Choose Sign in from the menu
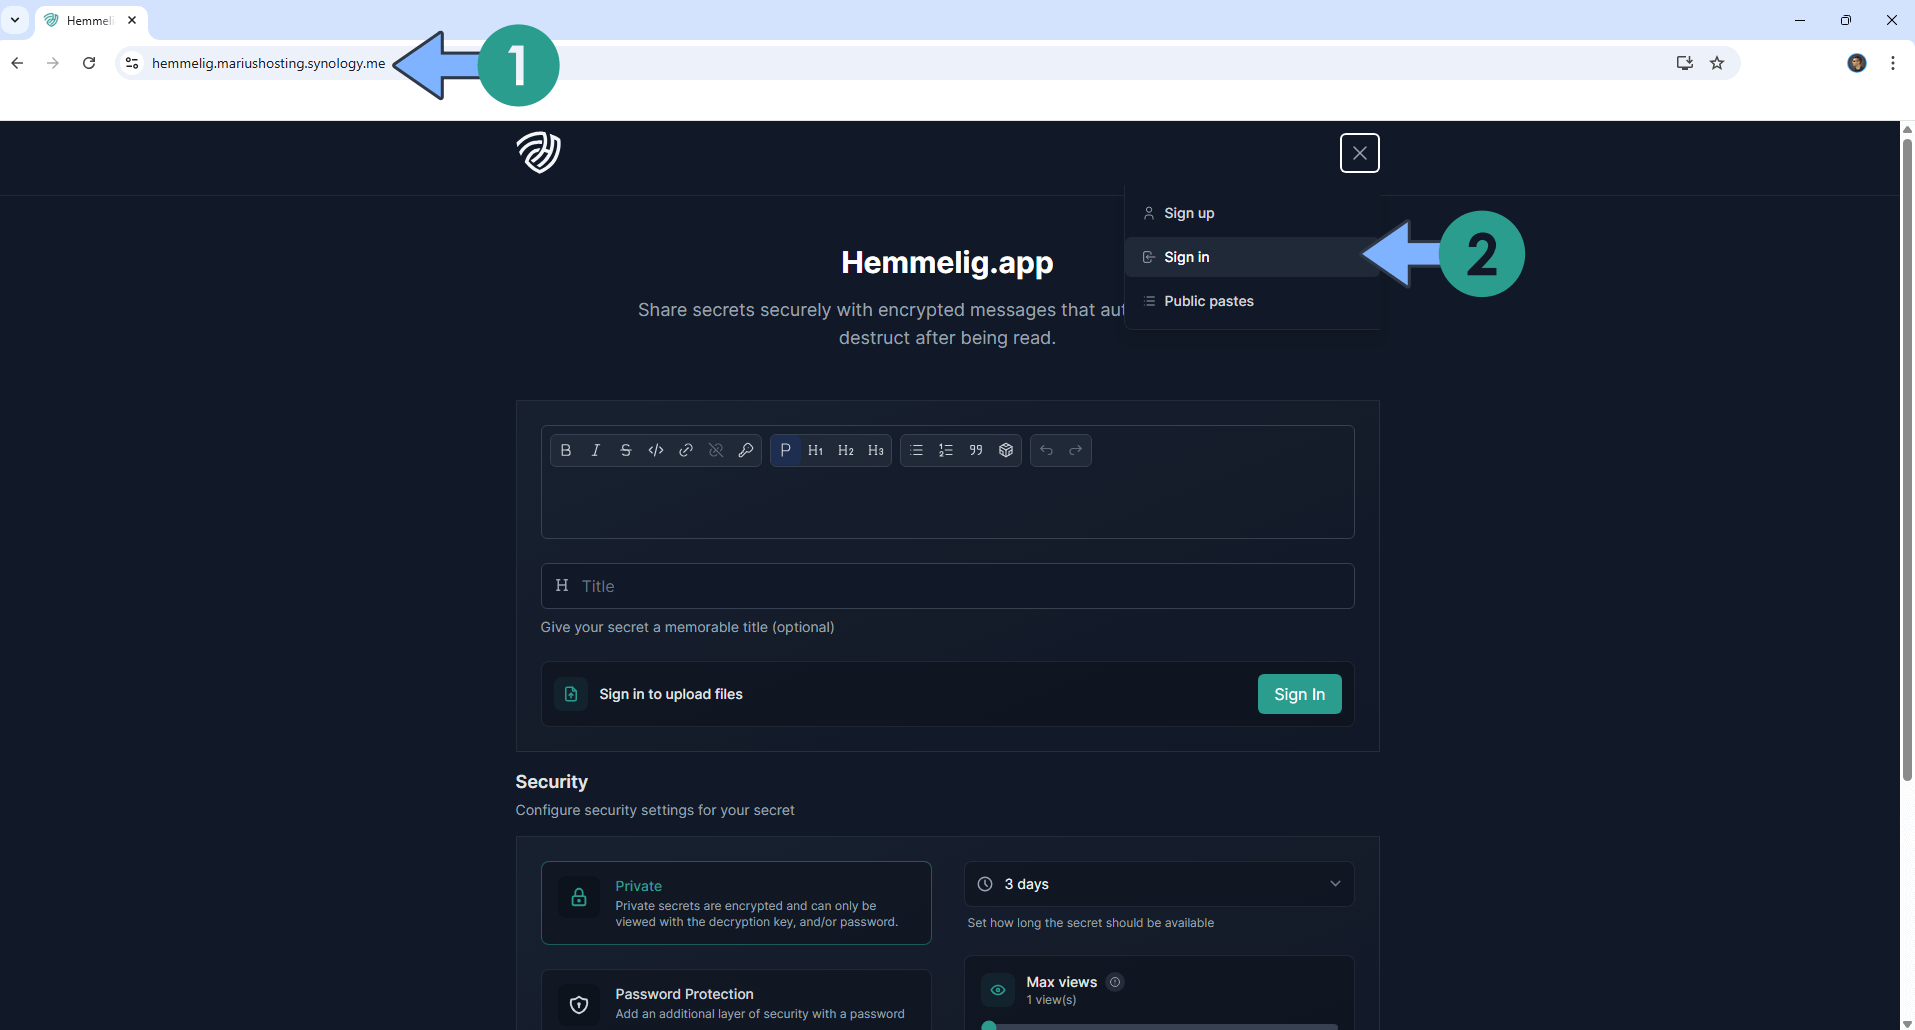Viewport: 1915px width, 1030px height. [1252, 257]
